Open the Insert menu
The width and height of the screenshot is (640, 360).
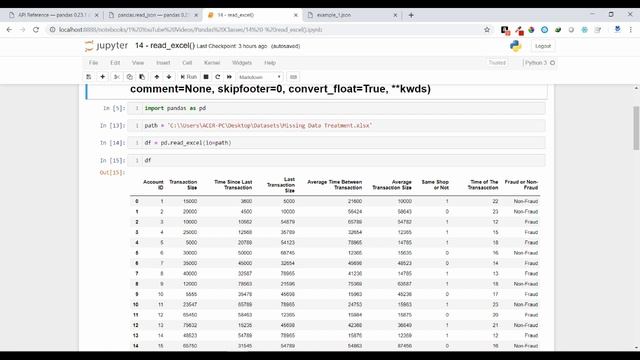coord(163,63)
